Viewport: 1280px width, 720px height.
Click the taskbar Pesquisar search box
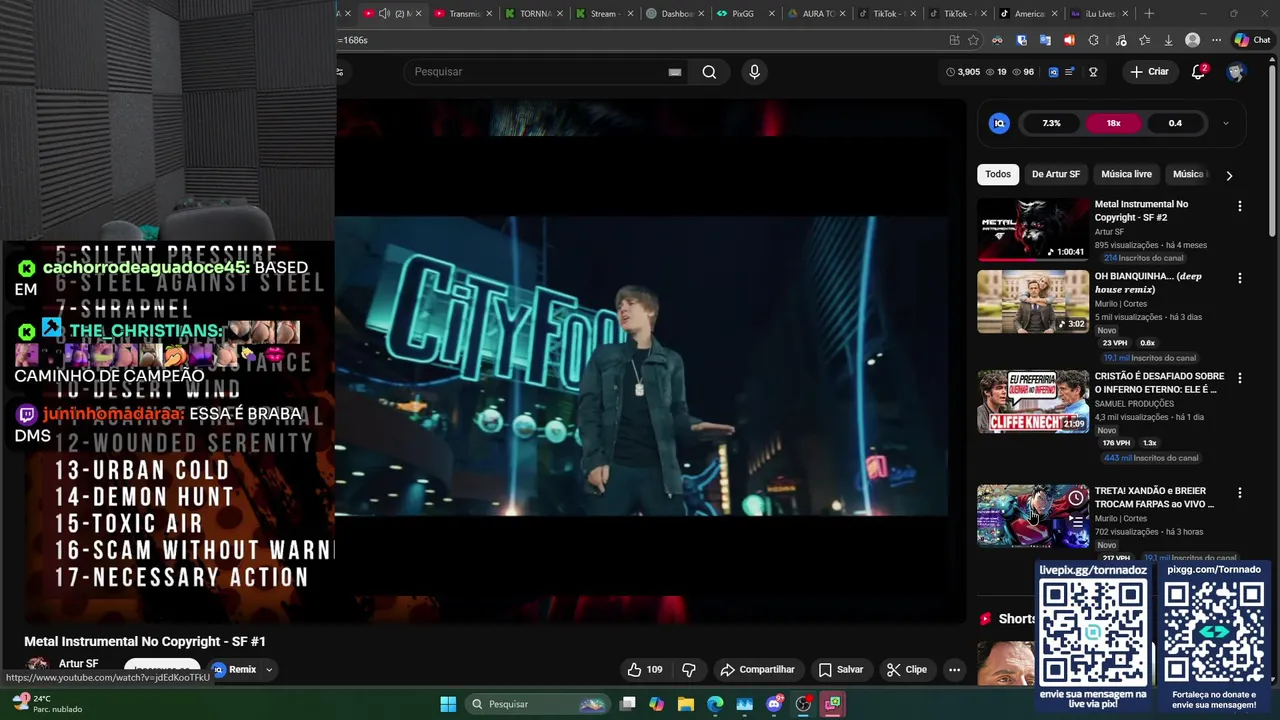click(x=539, y=704)
